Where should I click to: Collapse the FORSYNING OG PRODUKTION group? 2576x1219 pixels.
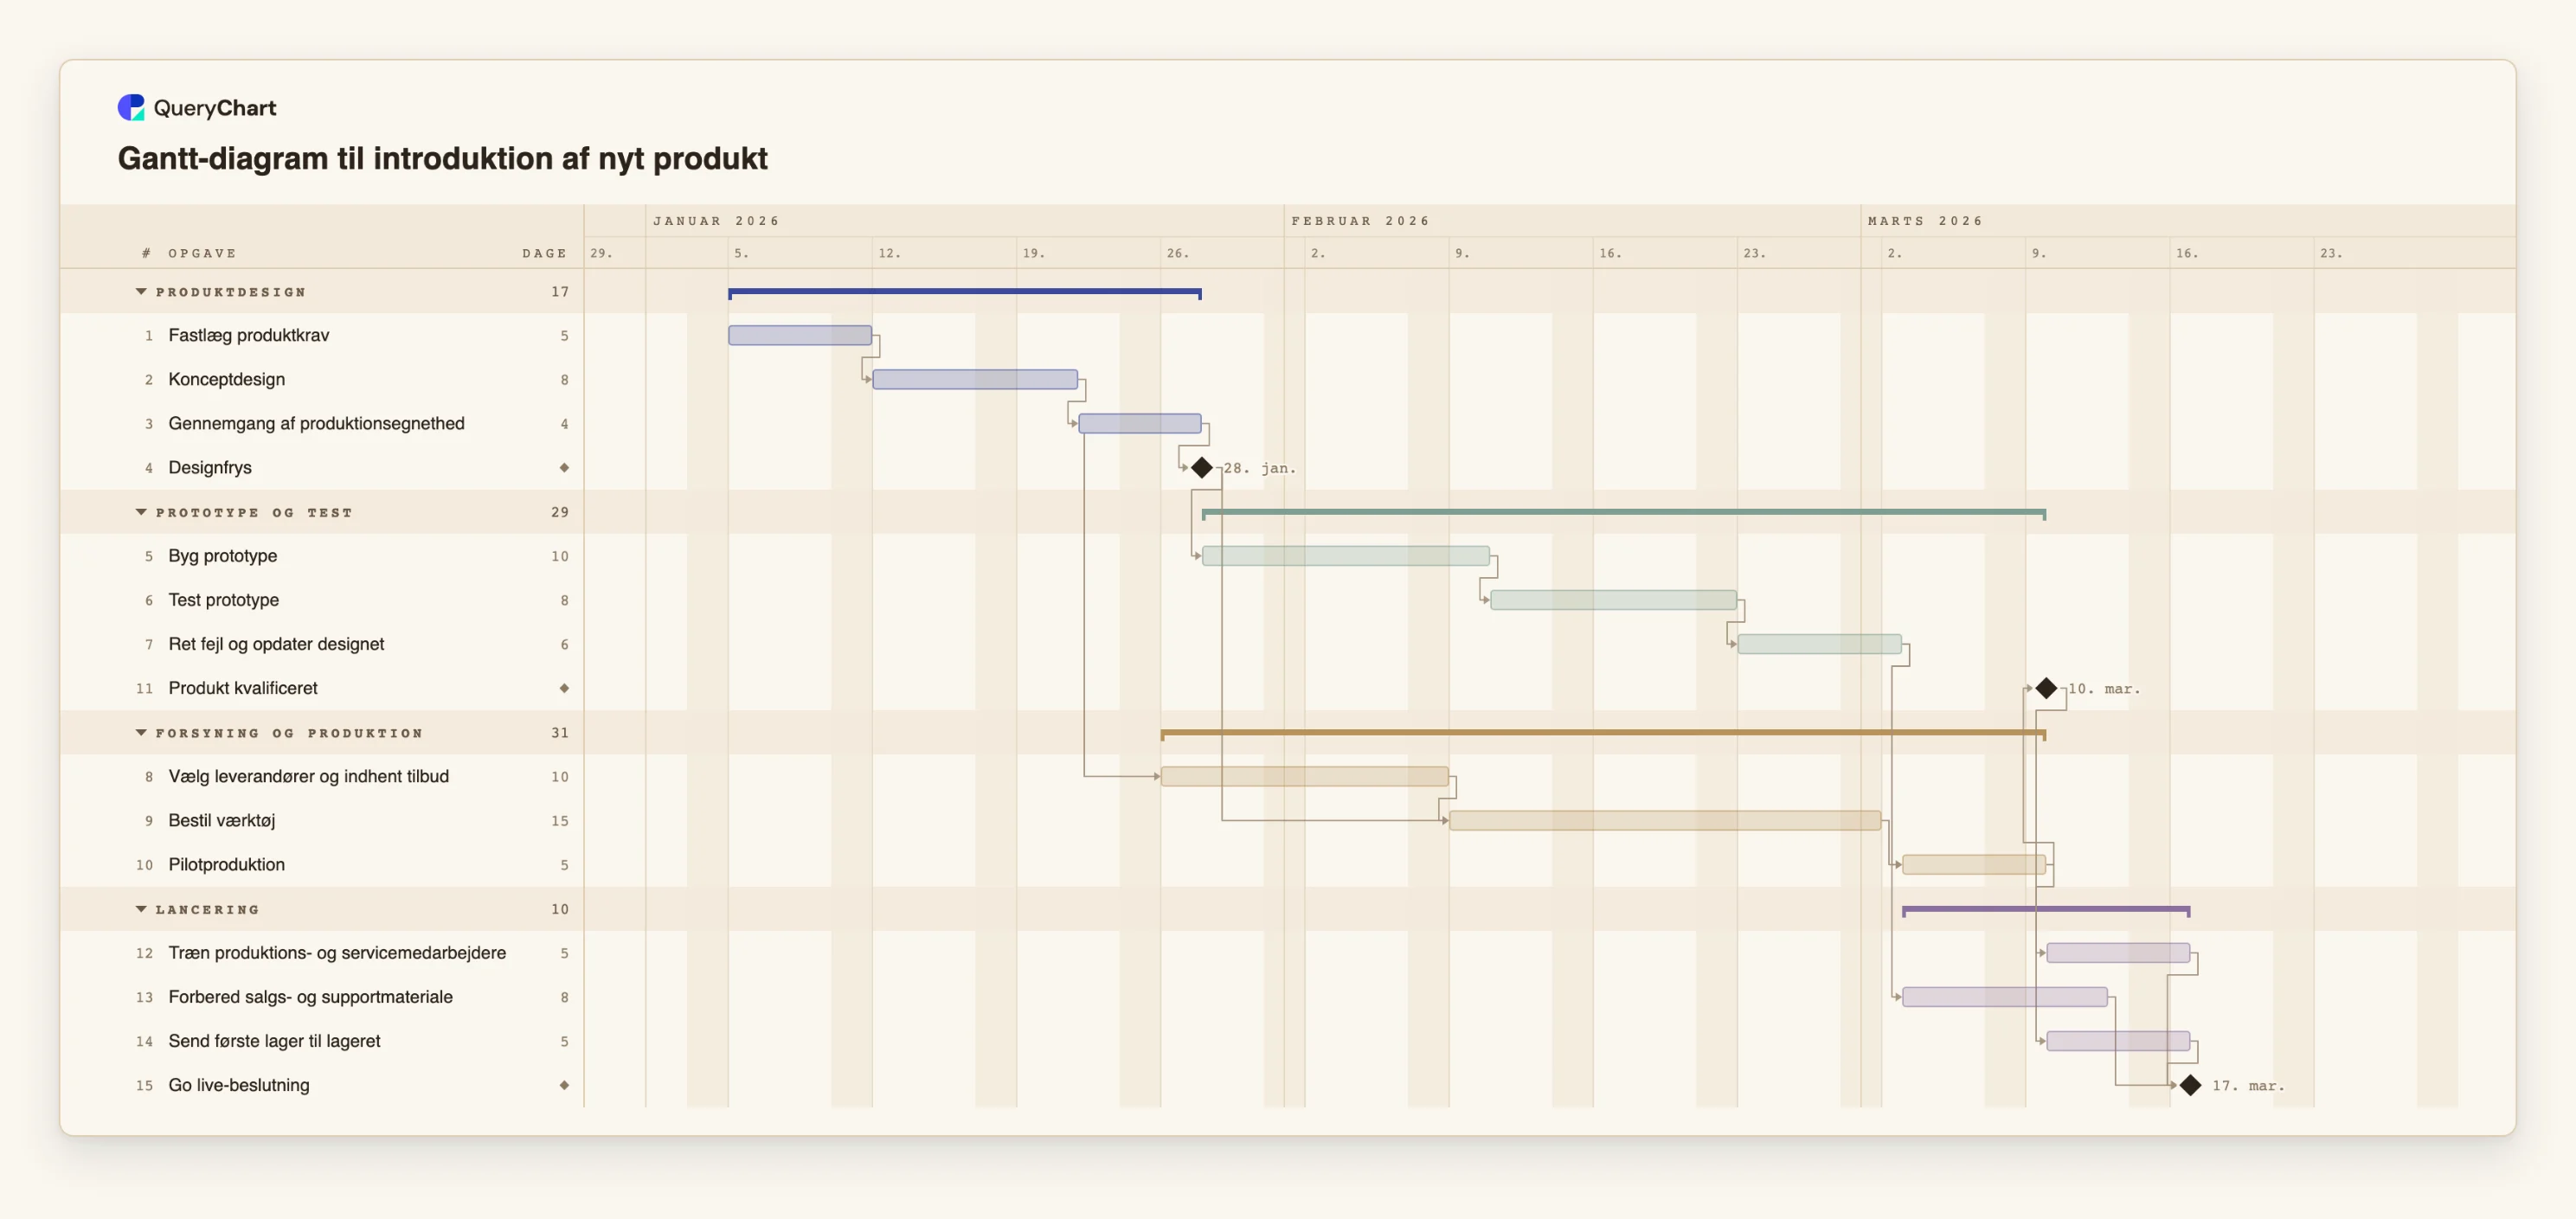141,733
